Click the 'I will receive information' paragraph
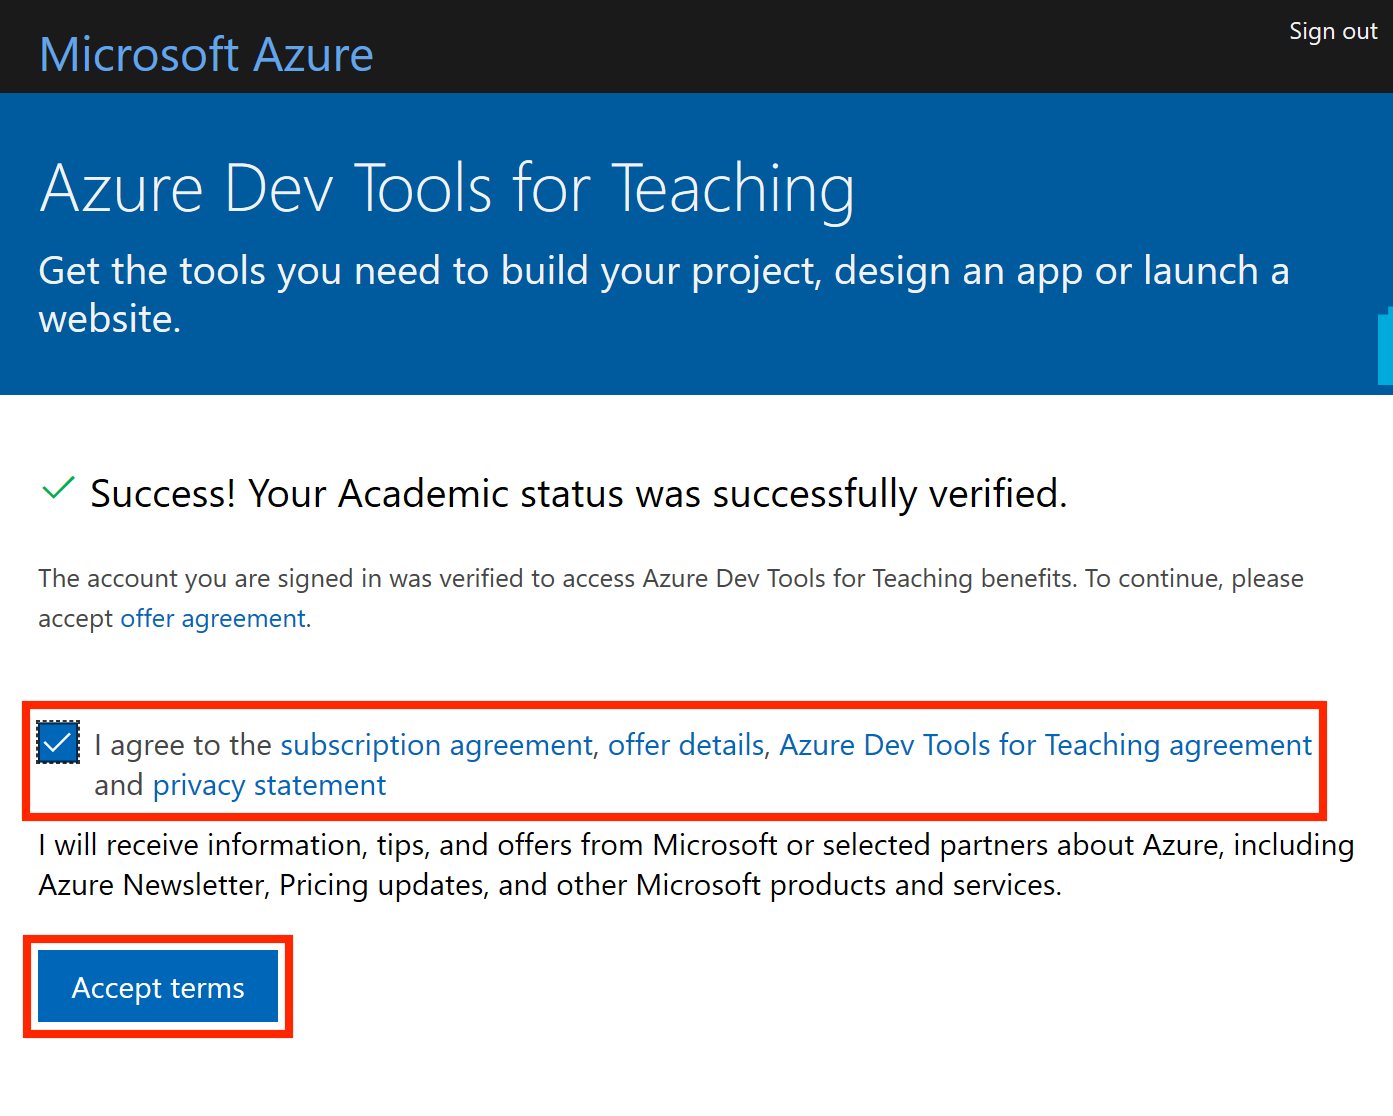 [696, 865]
